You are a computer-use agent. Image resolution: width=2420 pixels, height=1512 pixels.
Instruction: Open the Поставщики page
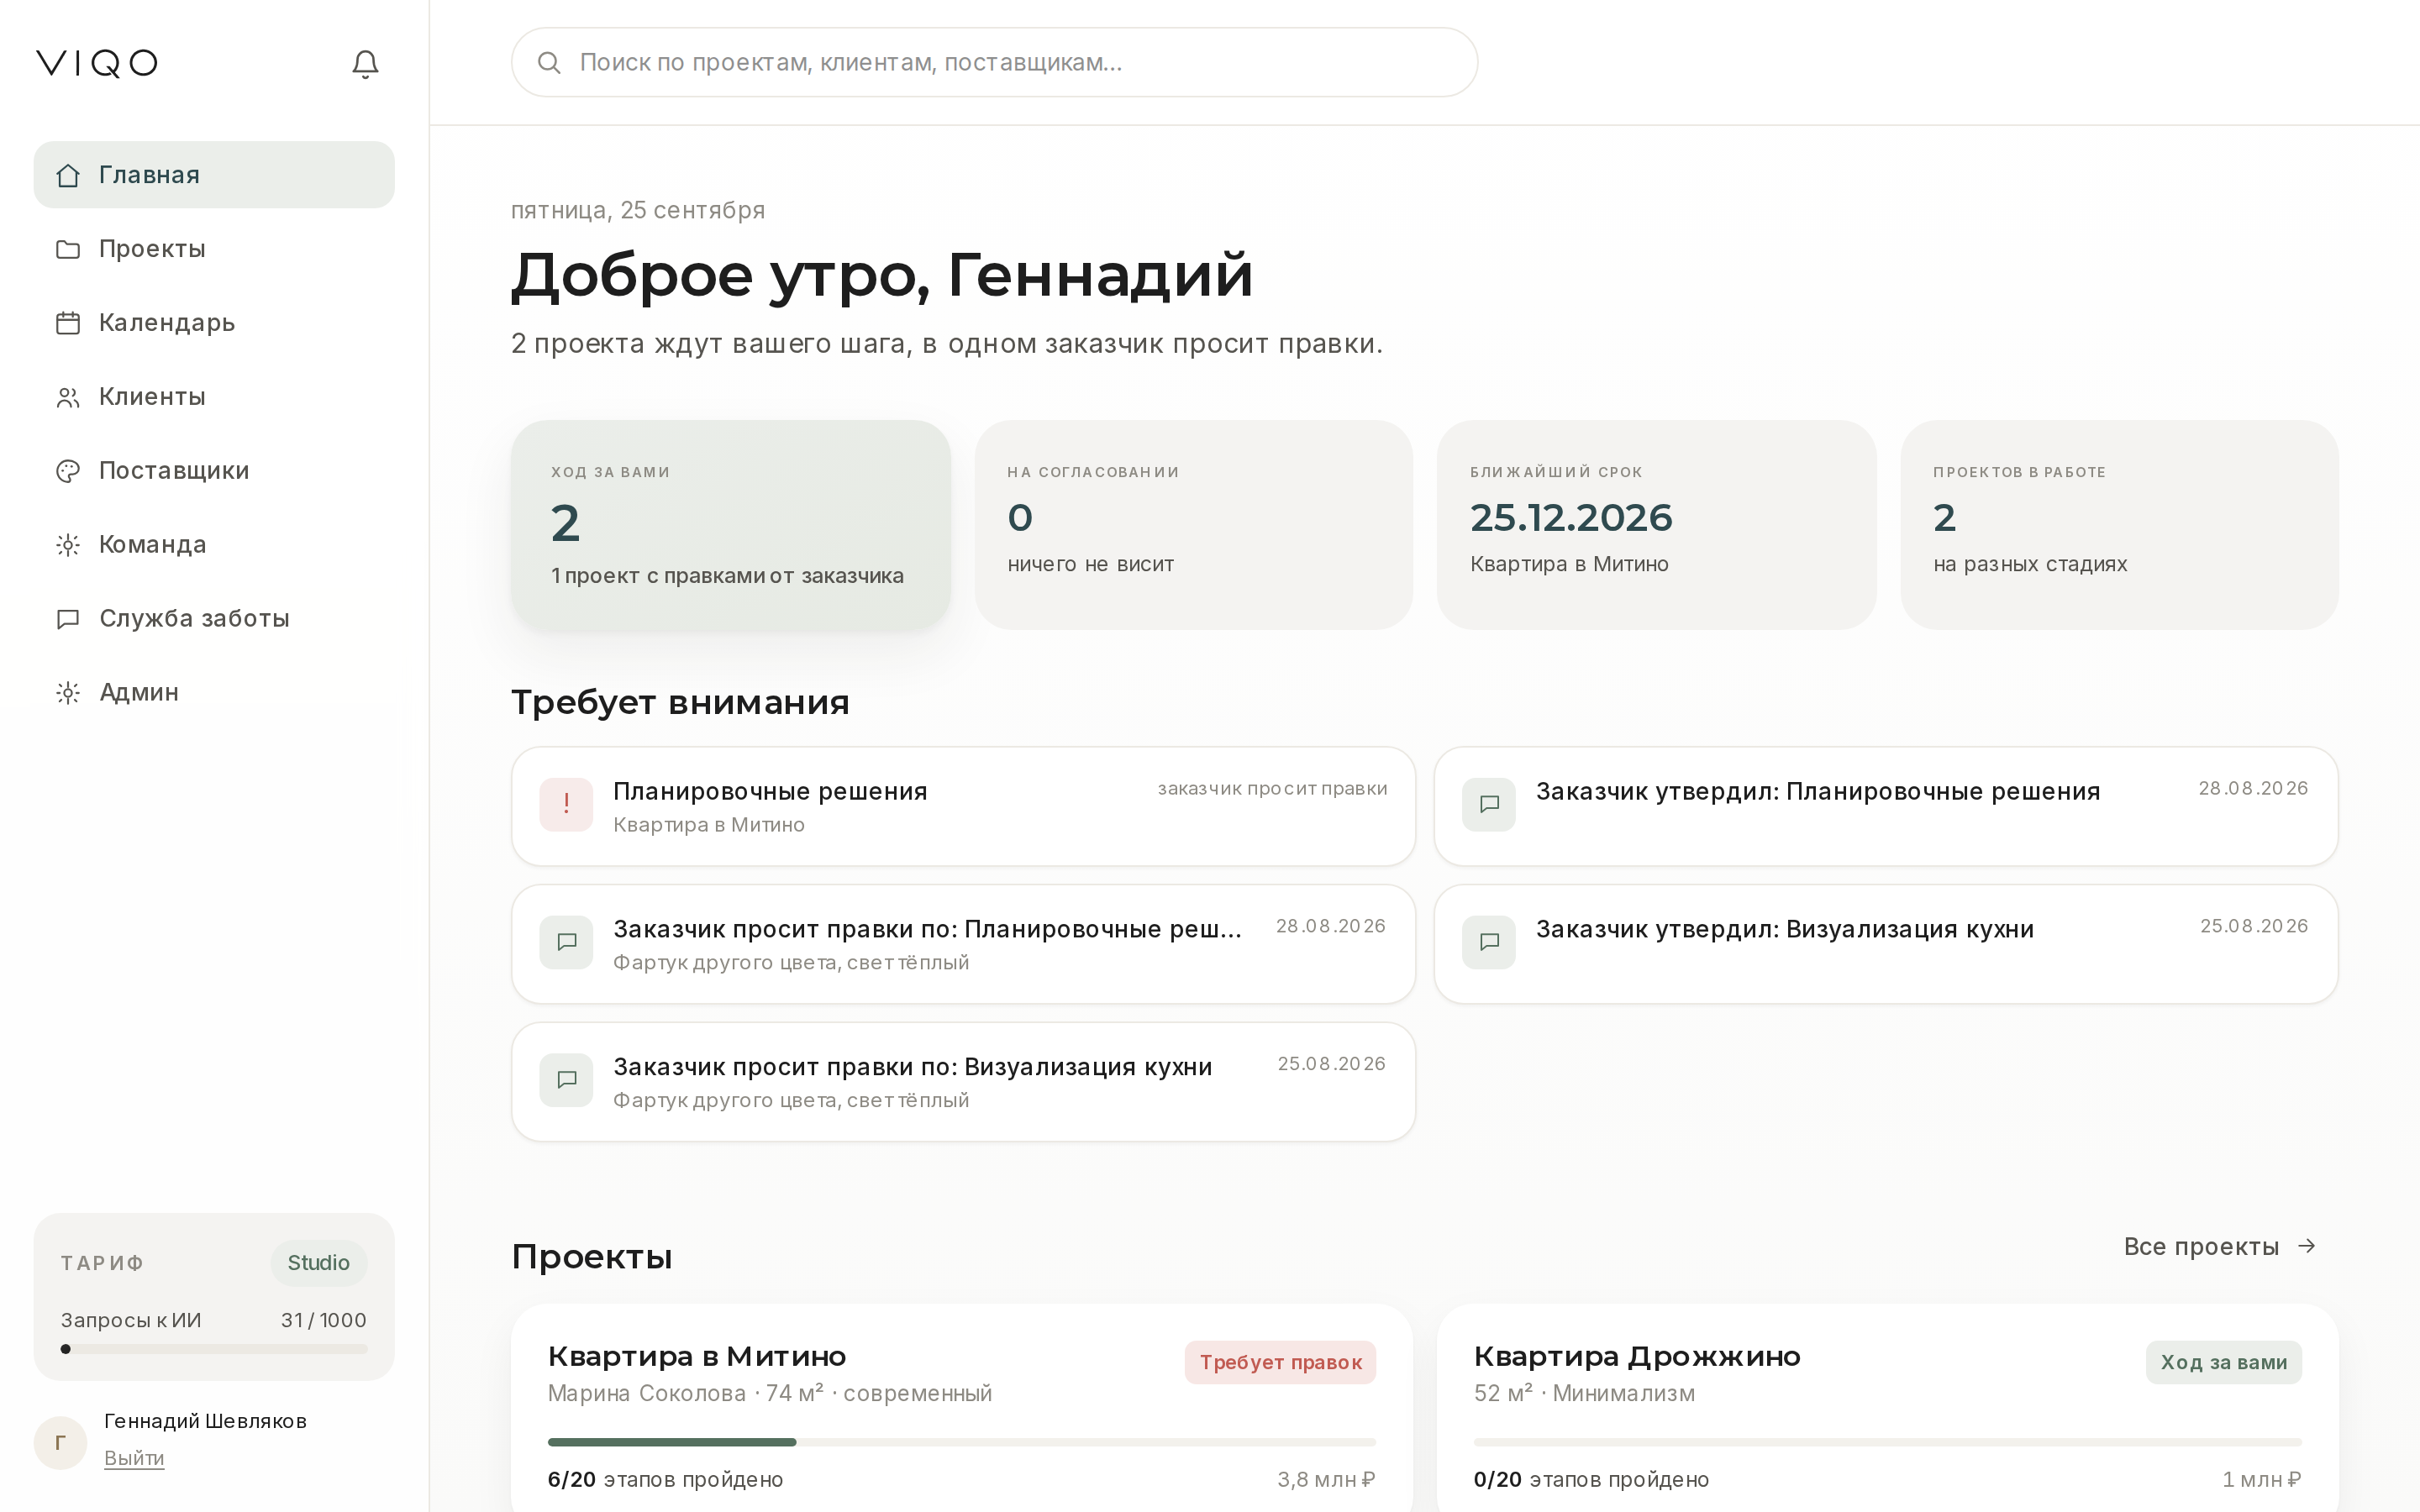tap(214, 471)
